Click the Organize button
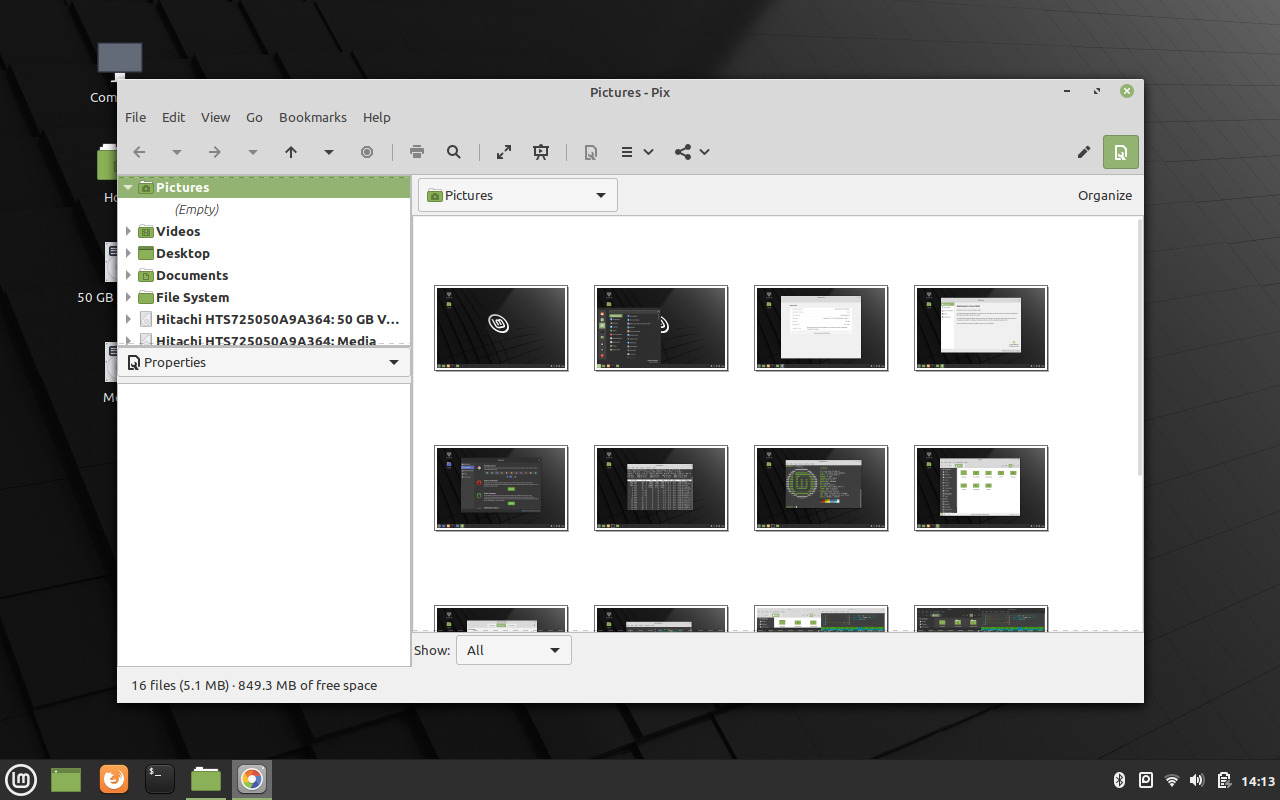Screen dimensions: 1280x800 pos(1105,195)
